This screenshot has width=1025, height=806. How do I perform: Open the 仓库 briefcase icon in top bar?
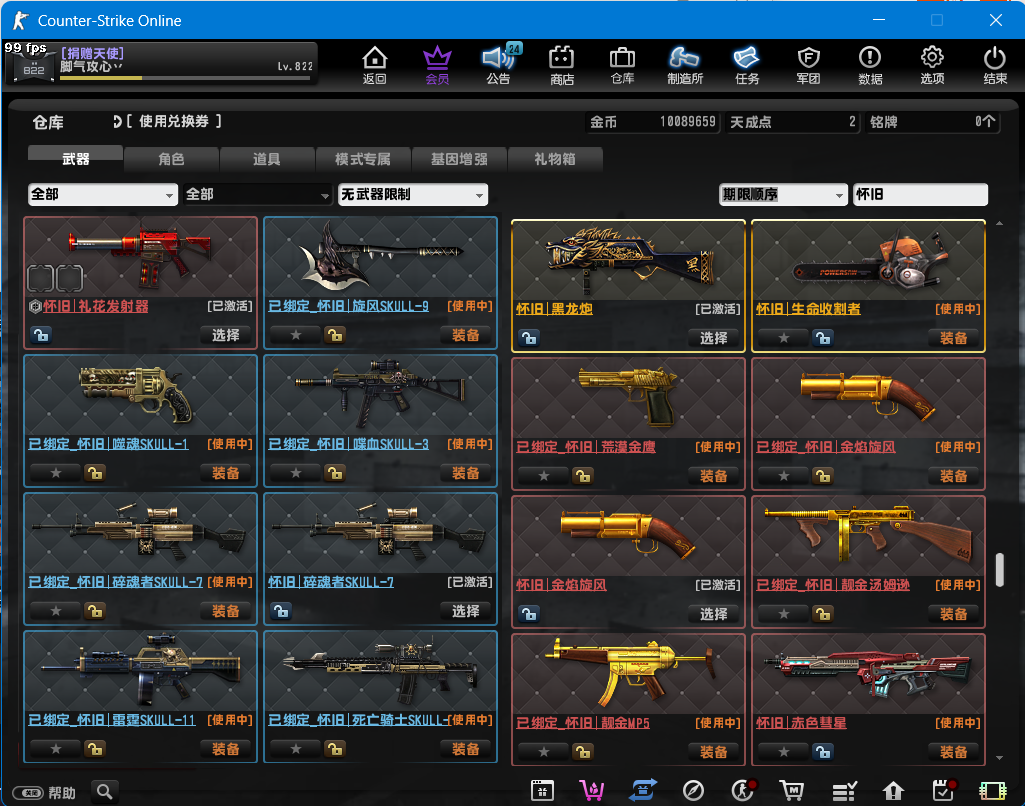(622, 65)
